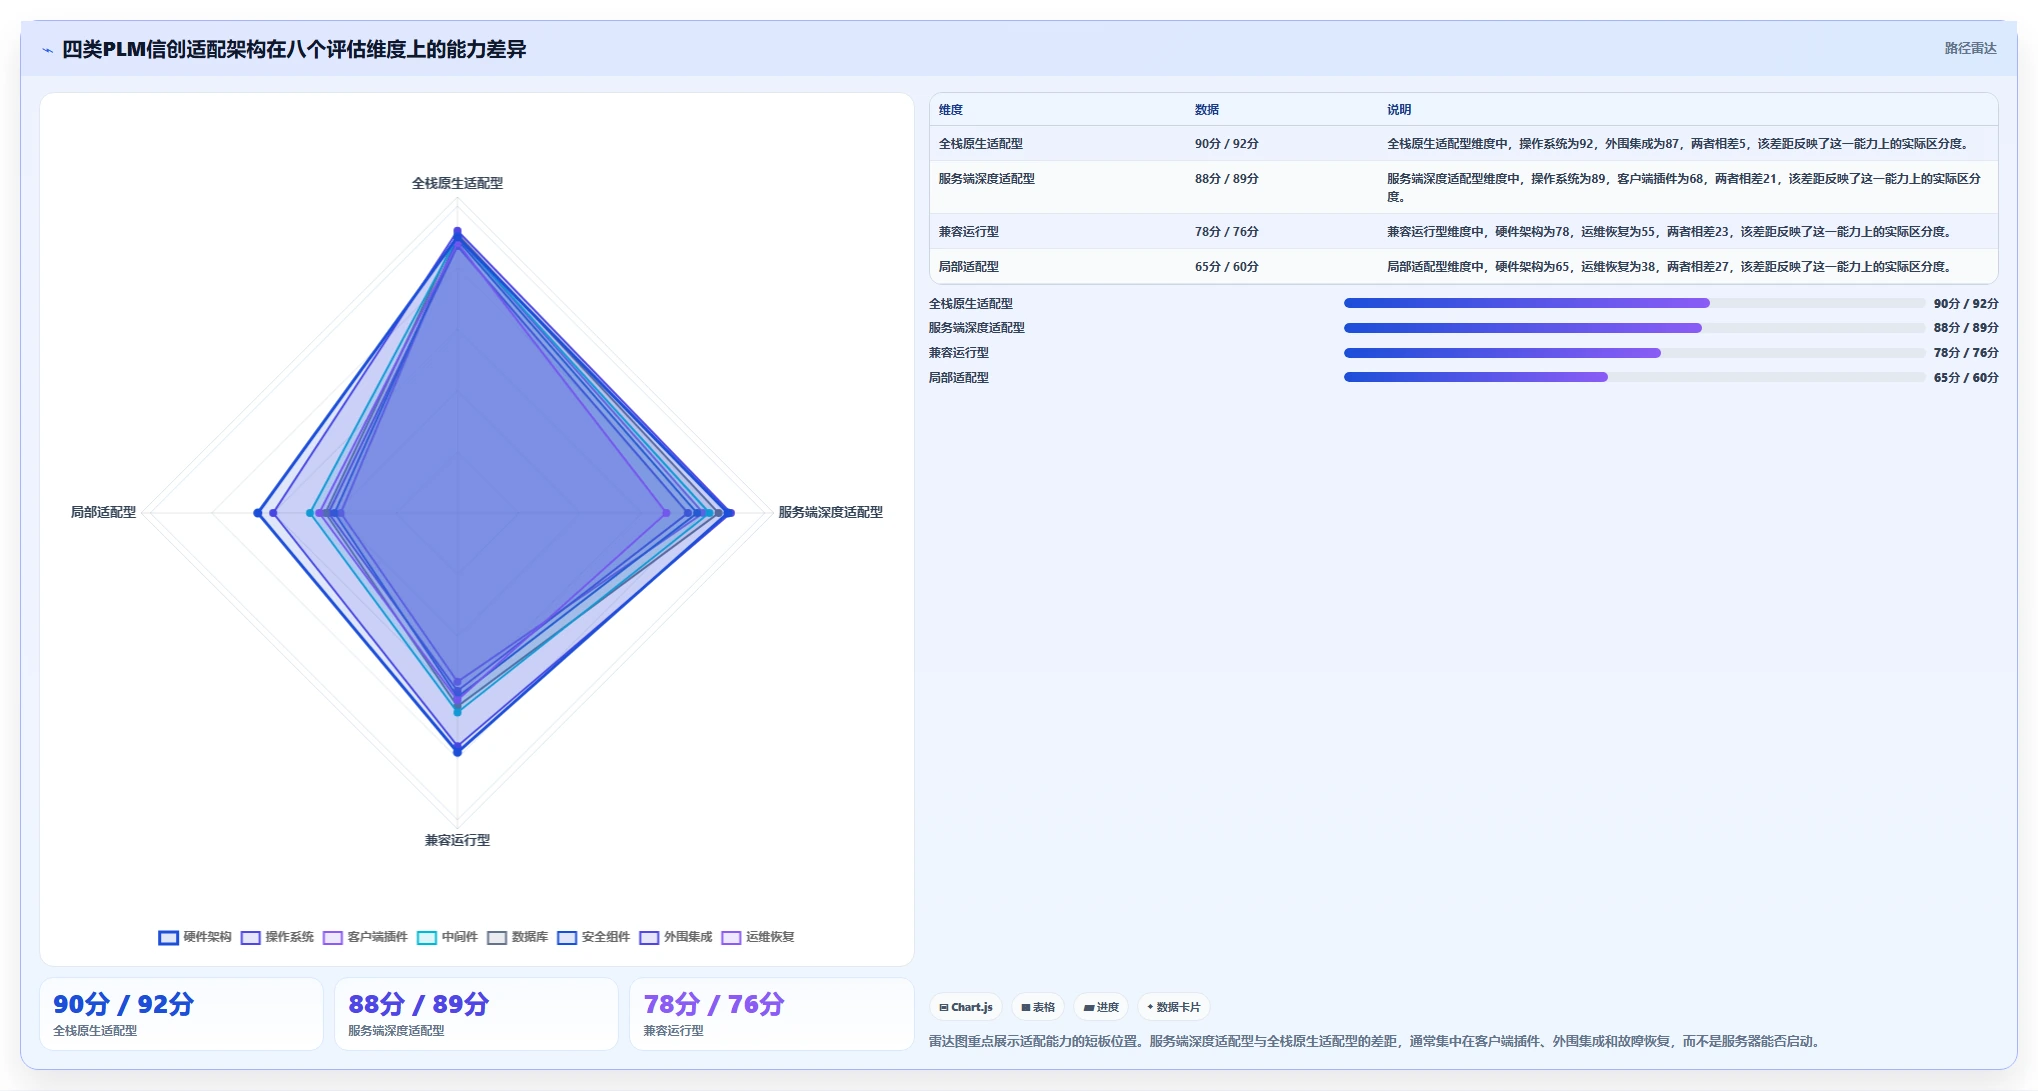Click the 全栈原生适配型 radar axis label
The height and width of the screenshot is (1091, 2038).
pyautogui.click(x=457, y=183)
